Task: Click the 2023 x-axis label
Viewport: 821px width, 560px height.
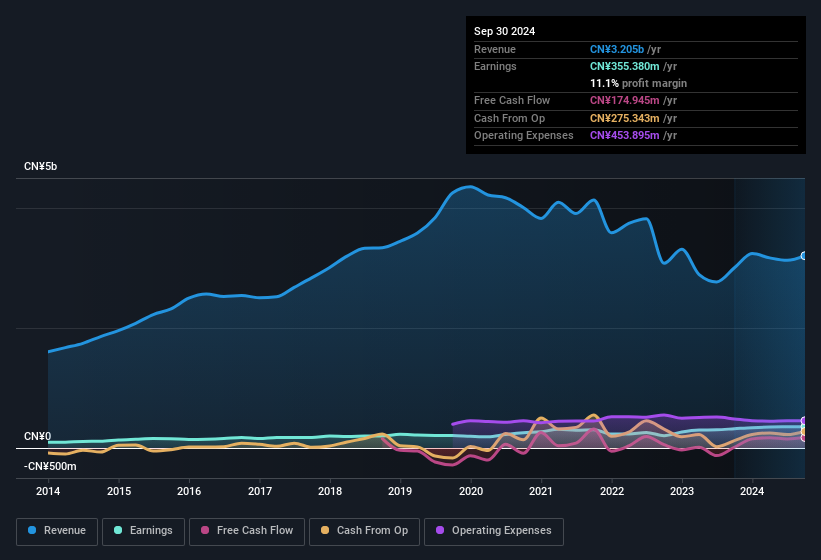Action: coord(682,491)
